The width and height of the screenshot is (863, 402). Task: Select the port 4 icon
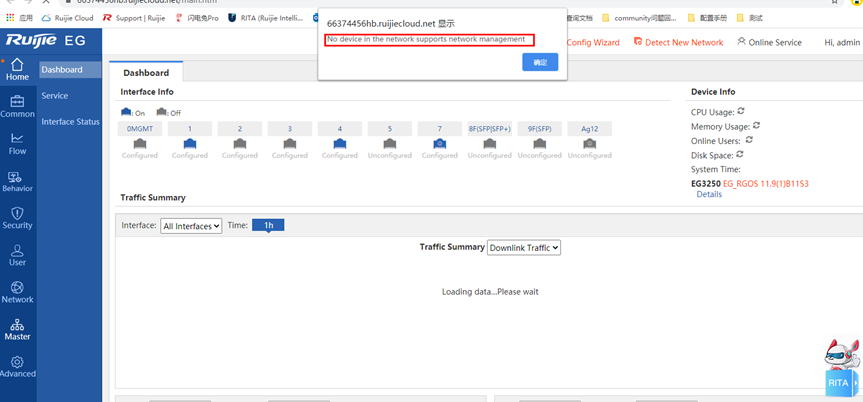340,144
